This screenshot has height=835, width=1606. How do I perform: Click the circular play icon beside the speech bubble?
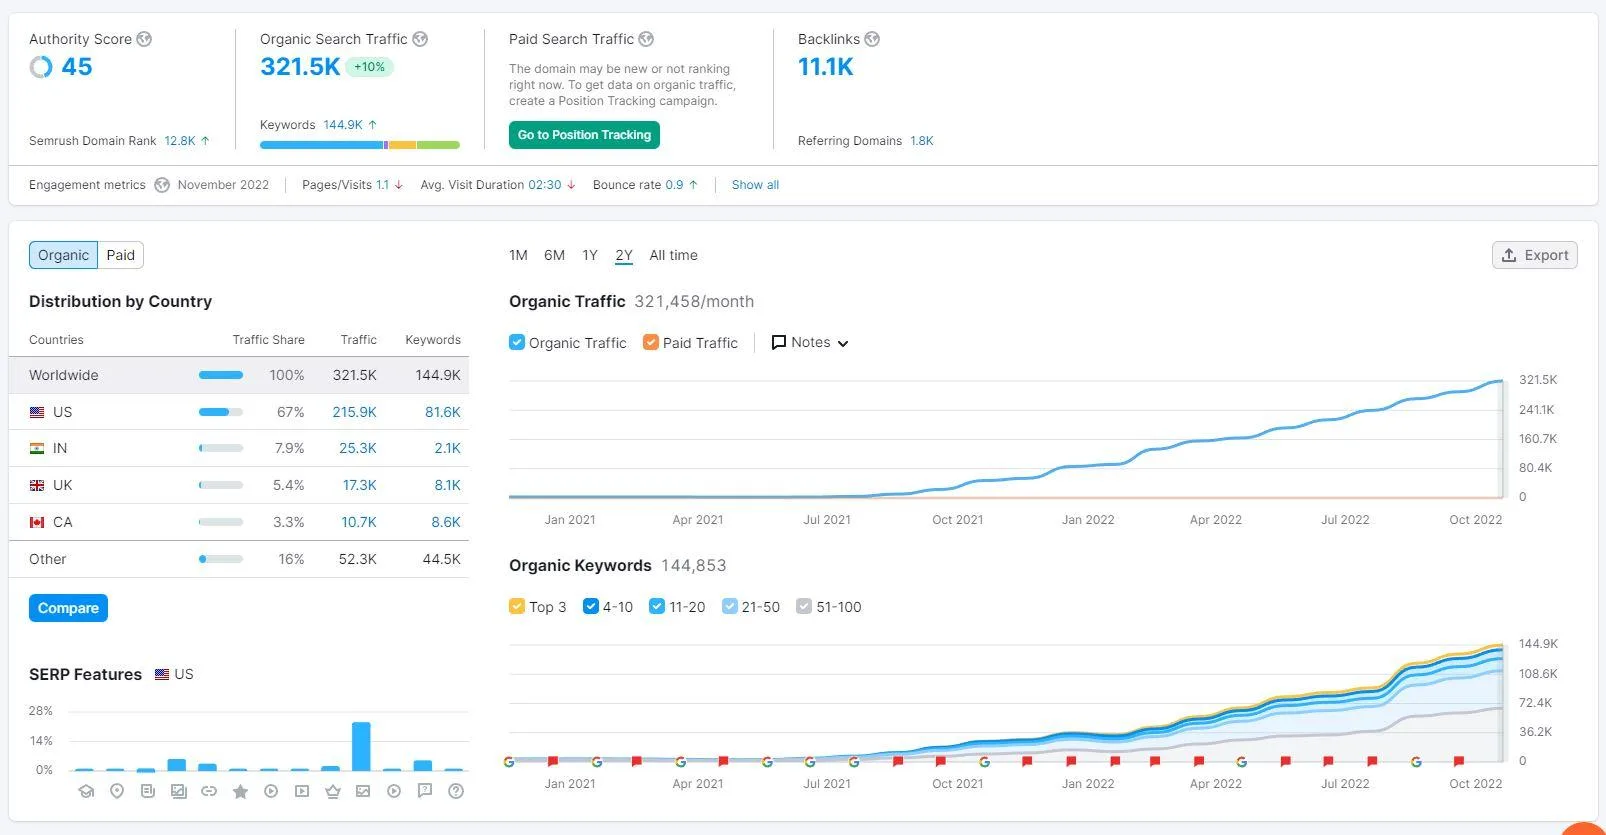pos(394,791)
